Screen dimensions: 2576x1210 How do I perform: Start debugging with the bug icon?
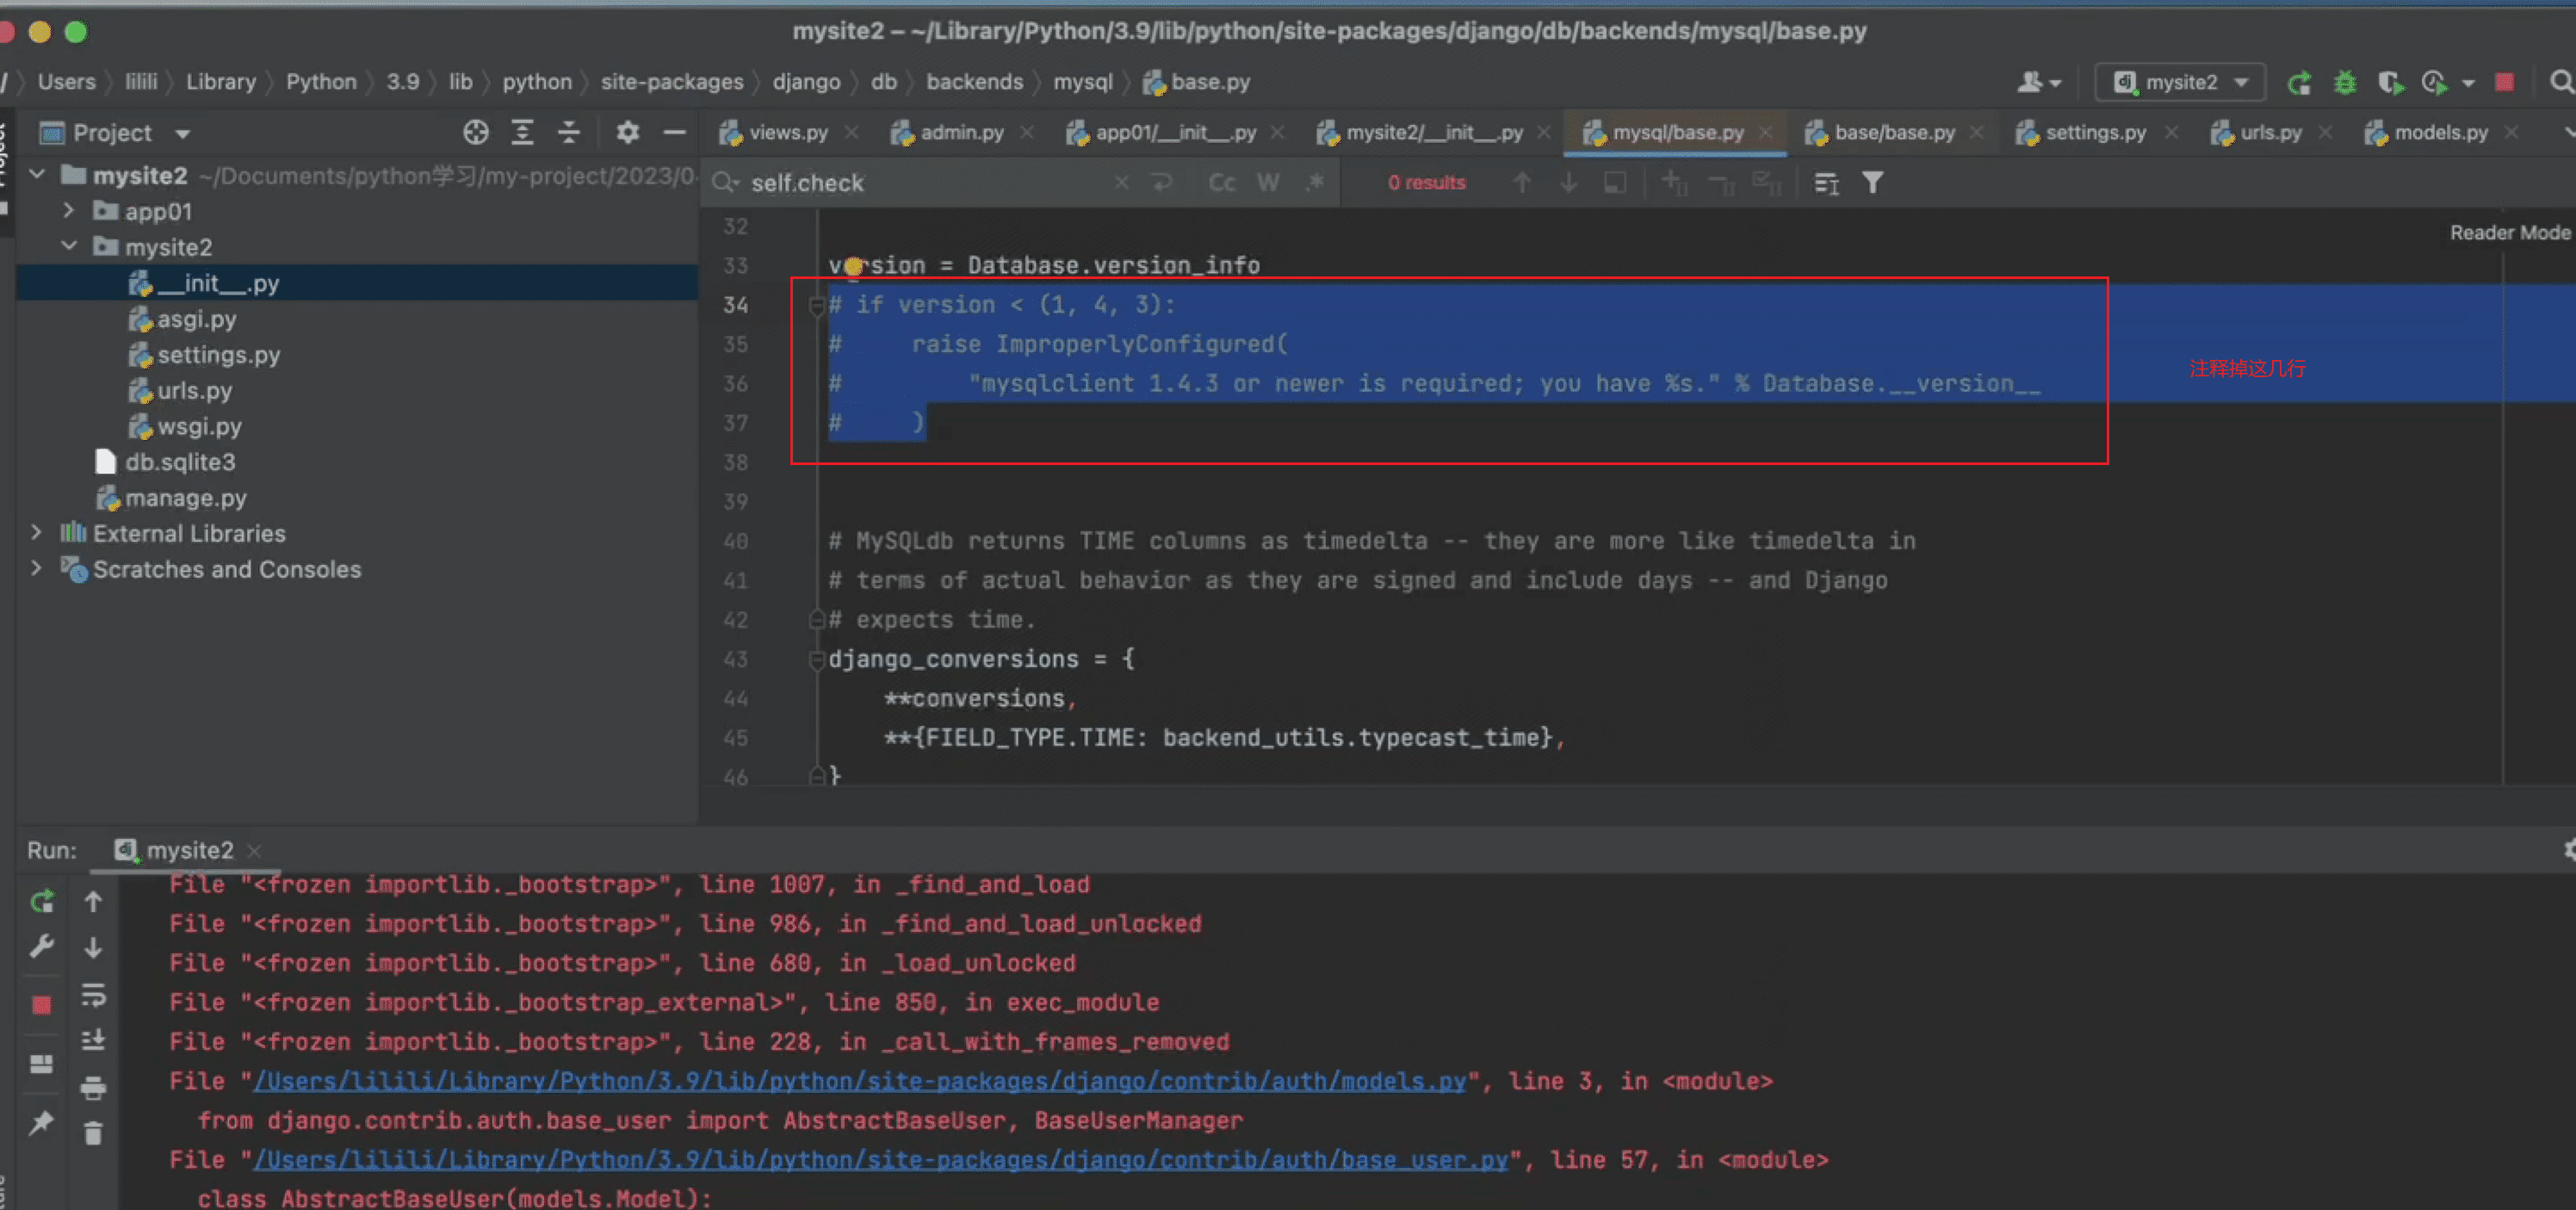click(x=2345, y=82)
